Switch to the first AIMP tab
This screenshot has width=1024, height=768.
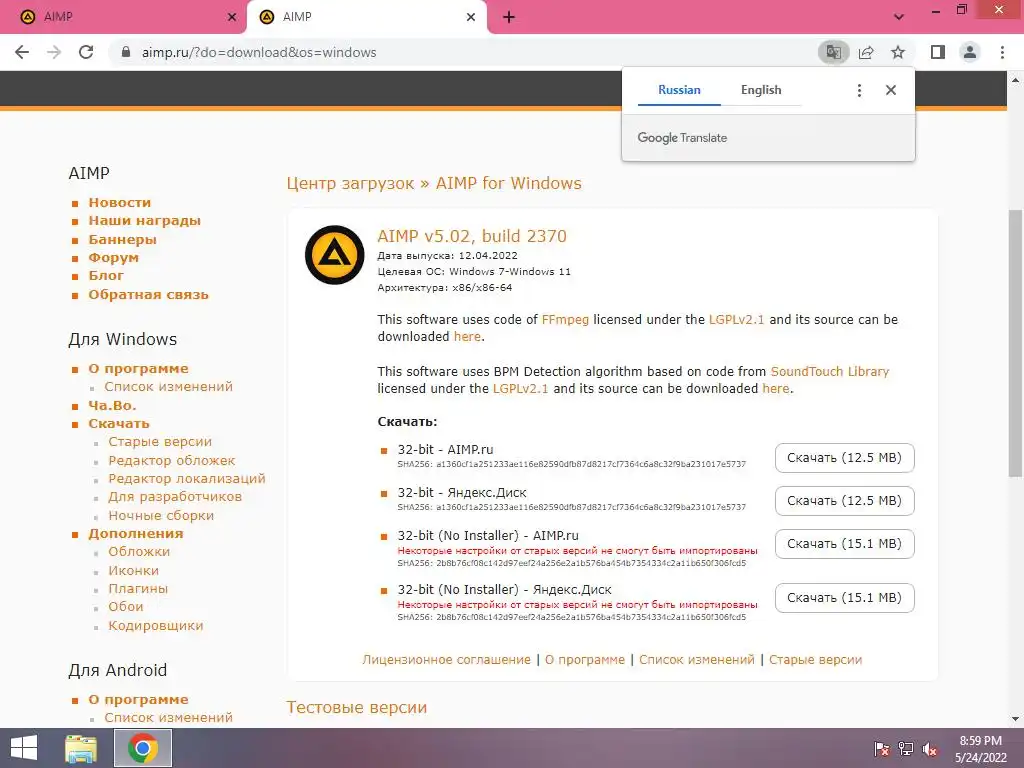click(123, 17)
